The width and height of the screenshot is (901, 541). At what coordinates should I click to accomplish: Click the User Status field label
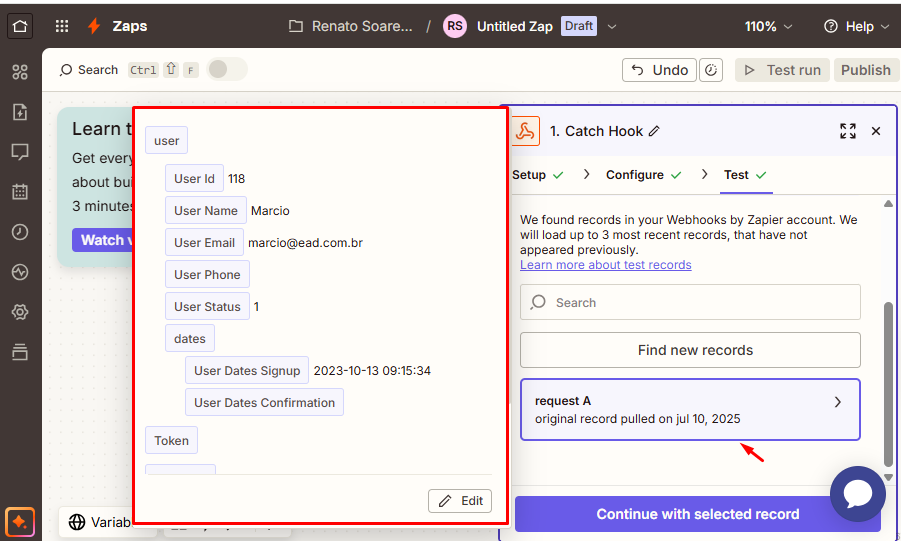[x=207, y=306]
